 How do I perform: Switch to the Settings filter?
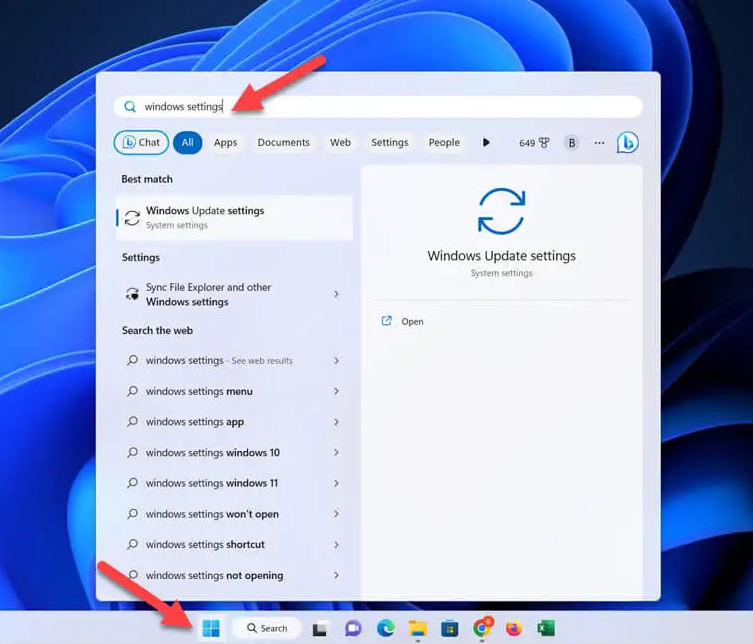click(389, 143)
